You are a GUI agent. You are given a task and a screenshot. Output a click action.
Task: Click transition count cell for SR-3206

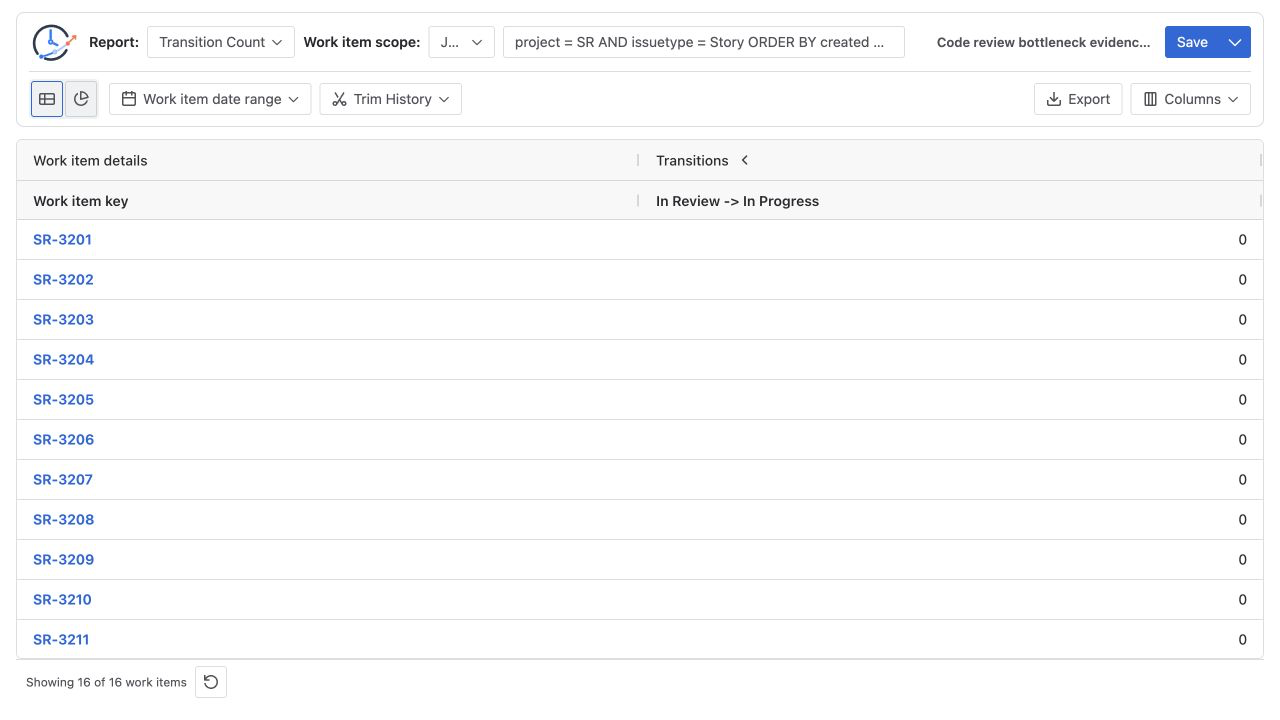(x=950, y=440)
